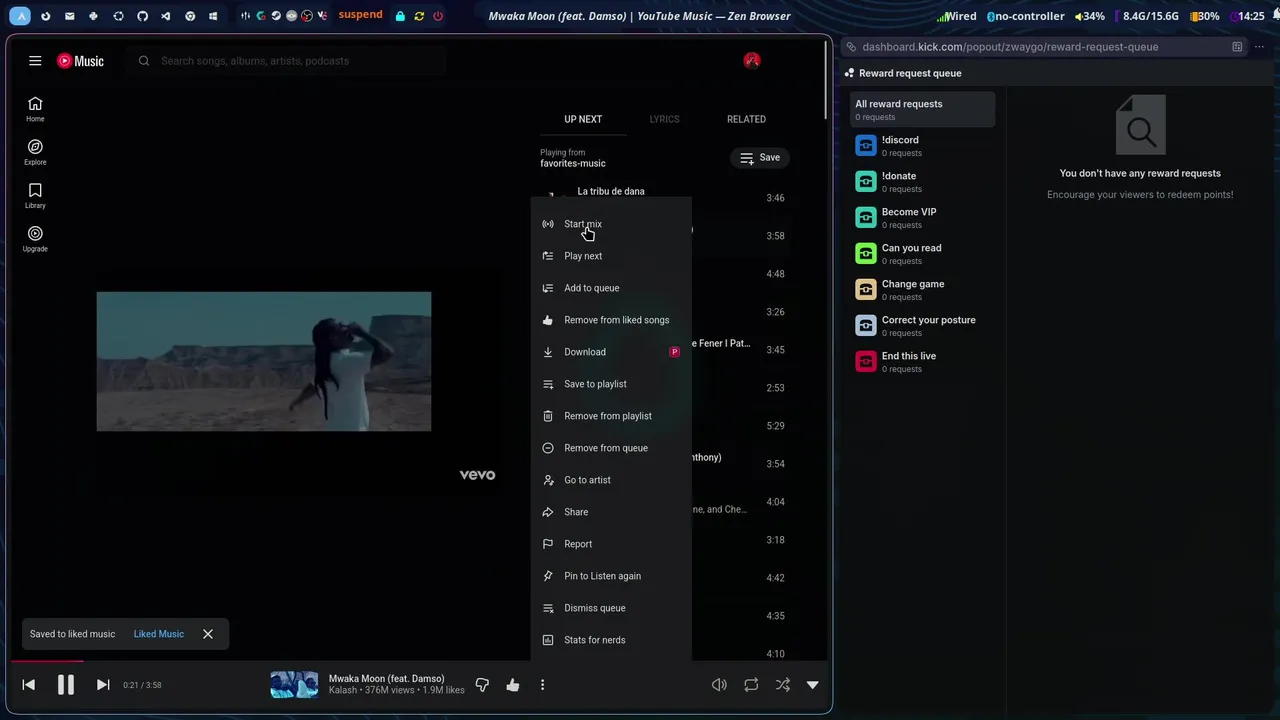Click the YouTube Music logo

pyautogui.click(x=80, y=61)
